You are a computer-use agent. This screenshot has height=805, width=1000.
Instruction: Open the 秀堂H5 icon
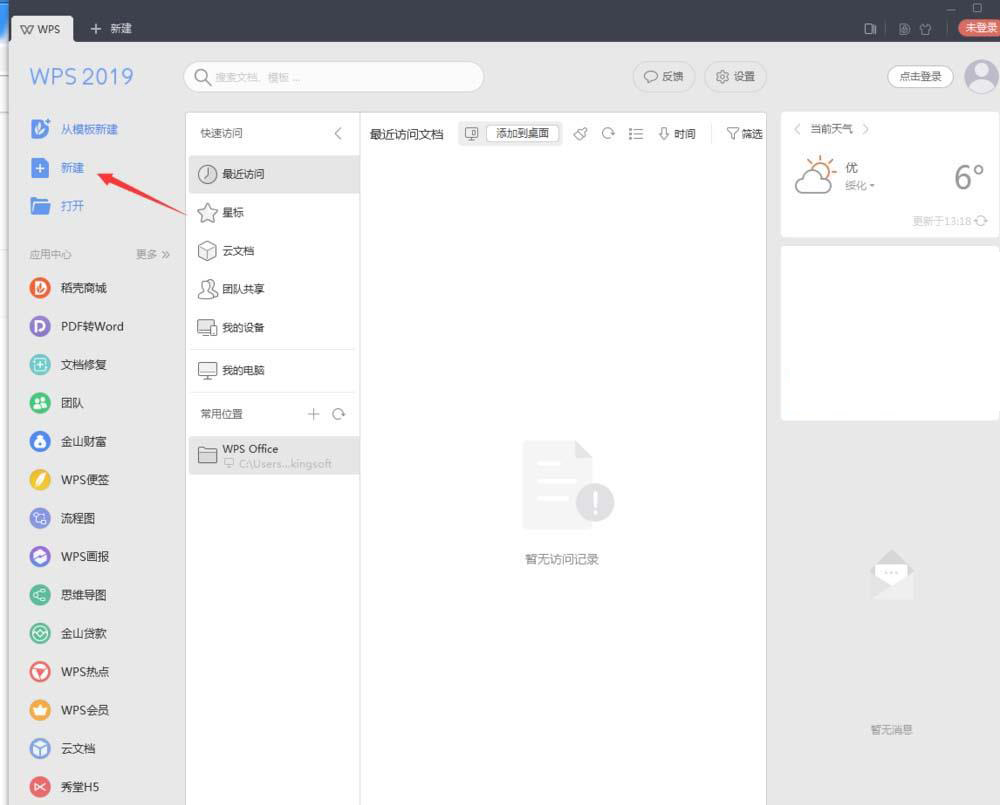point(40,787)
